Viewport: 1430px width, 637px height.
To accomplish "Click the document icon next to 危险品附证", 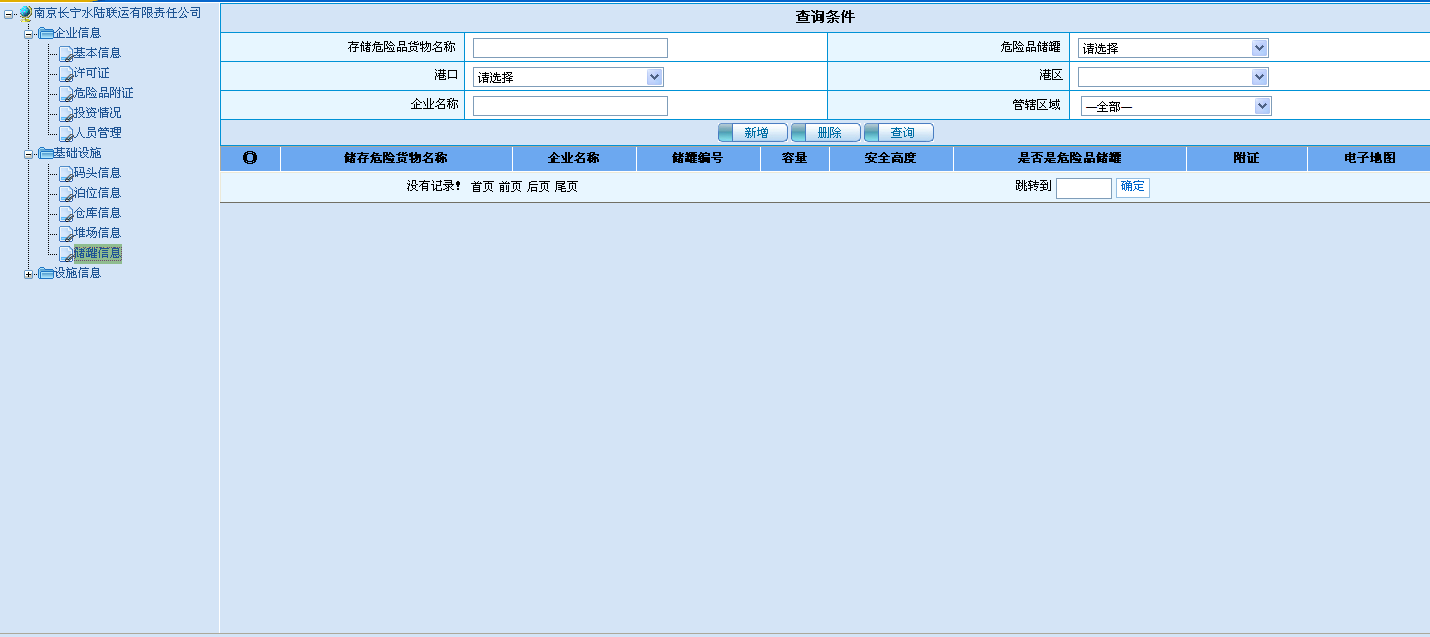I will point(65,93).
